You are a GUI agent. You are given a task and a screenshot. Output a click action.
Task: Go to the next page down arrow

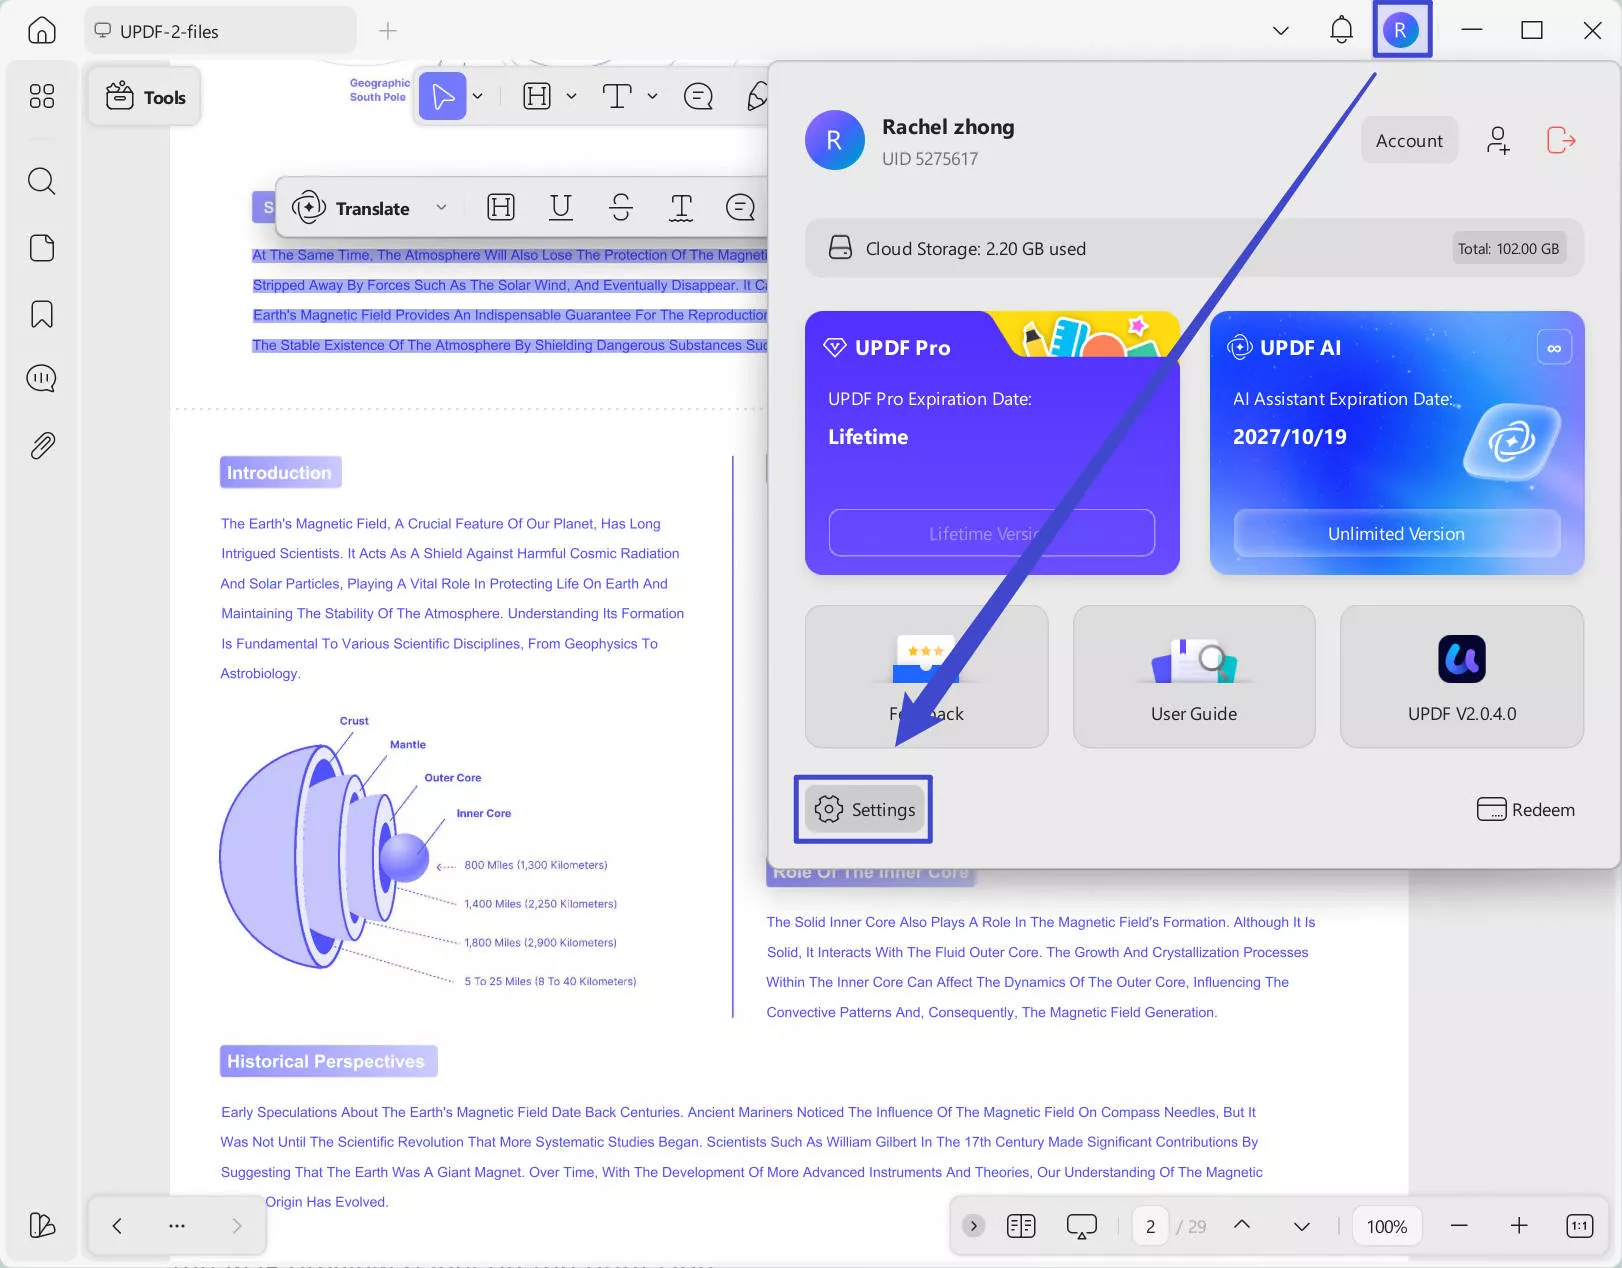[1302, 1226]
